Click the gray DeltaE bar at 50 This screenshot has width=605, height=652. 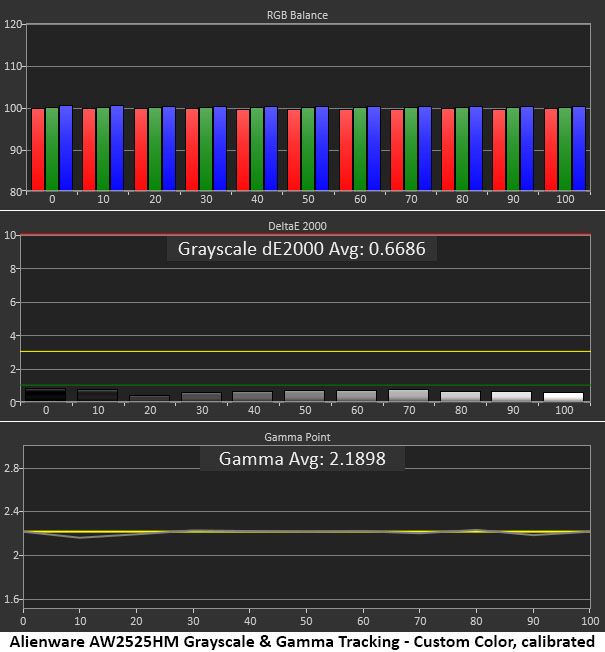click(x=304, y=396)
